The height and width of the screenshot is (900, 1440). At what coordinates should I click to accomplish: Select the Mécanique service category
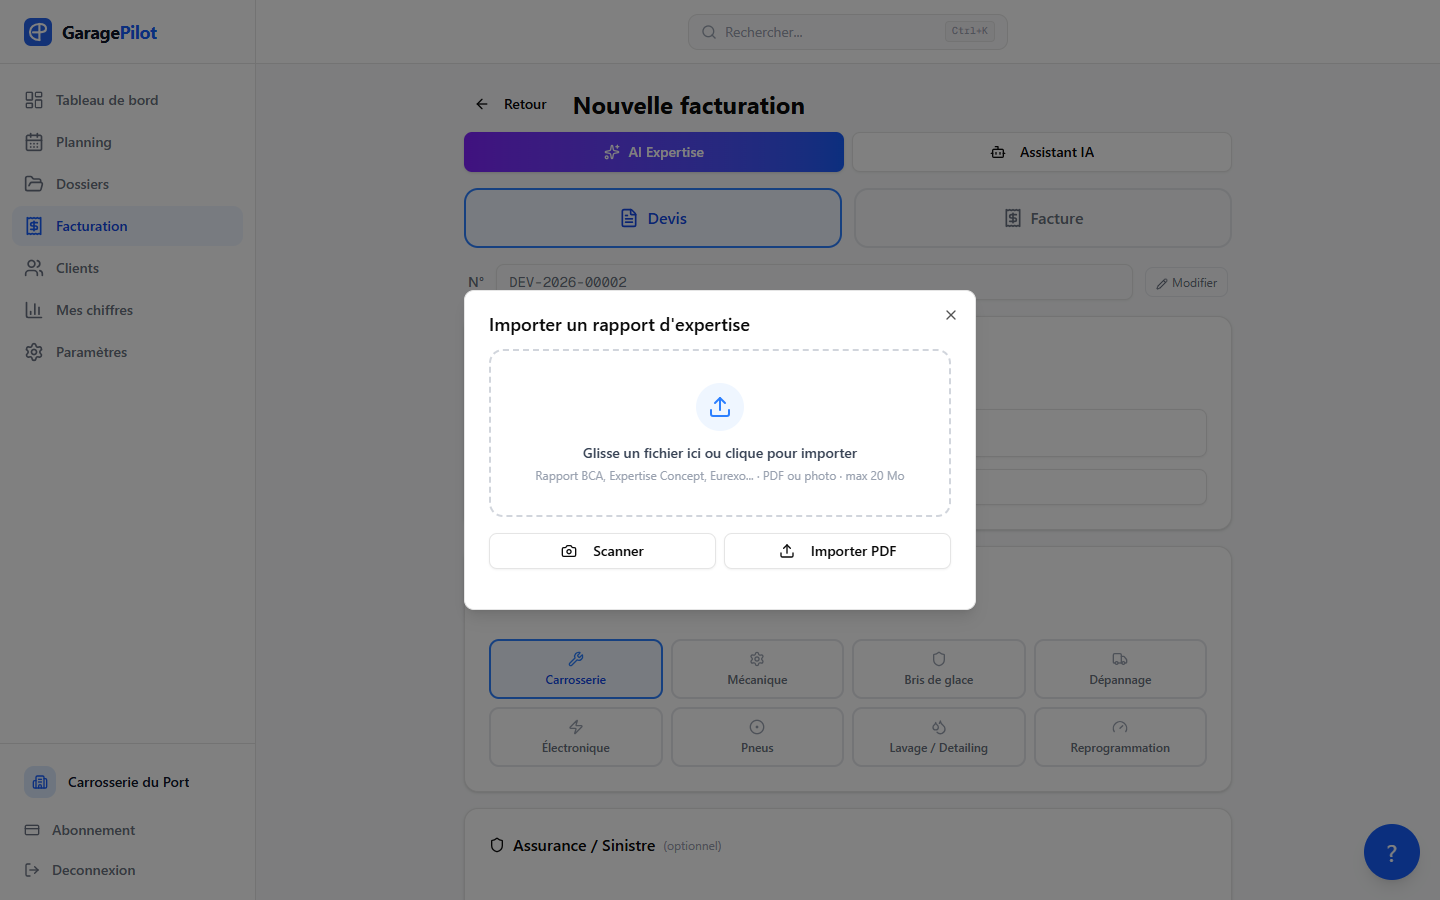pos(757,669)
